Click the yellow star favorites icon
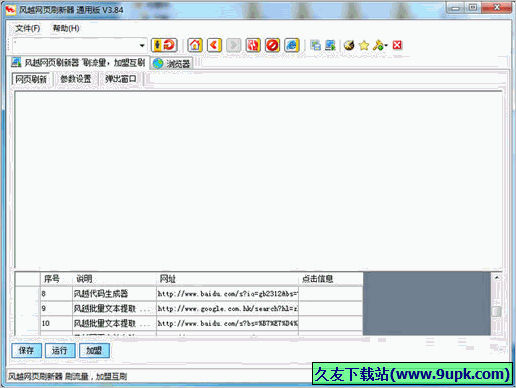The height and width of the screenshot is (388, 516). click(x=364, y=45)
